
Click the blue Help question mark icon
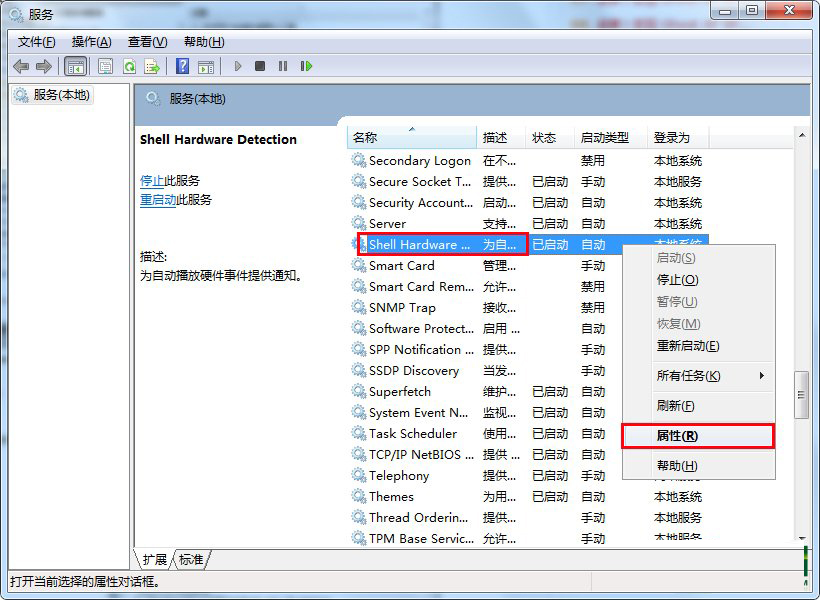pyautogui.click(x=182, y=66)
